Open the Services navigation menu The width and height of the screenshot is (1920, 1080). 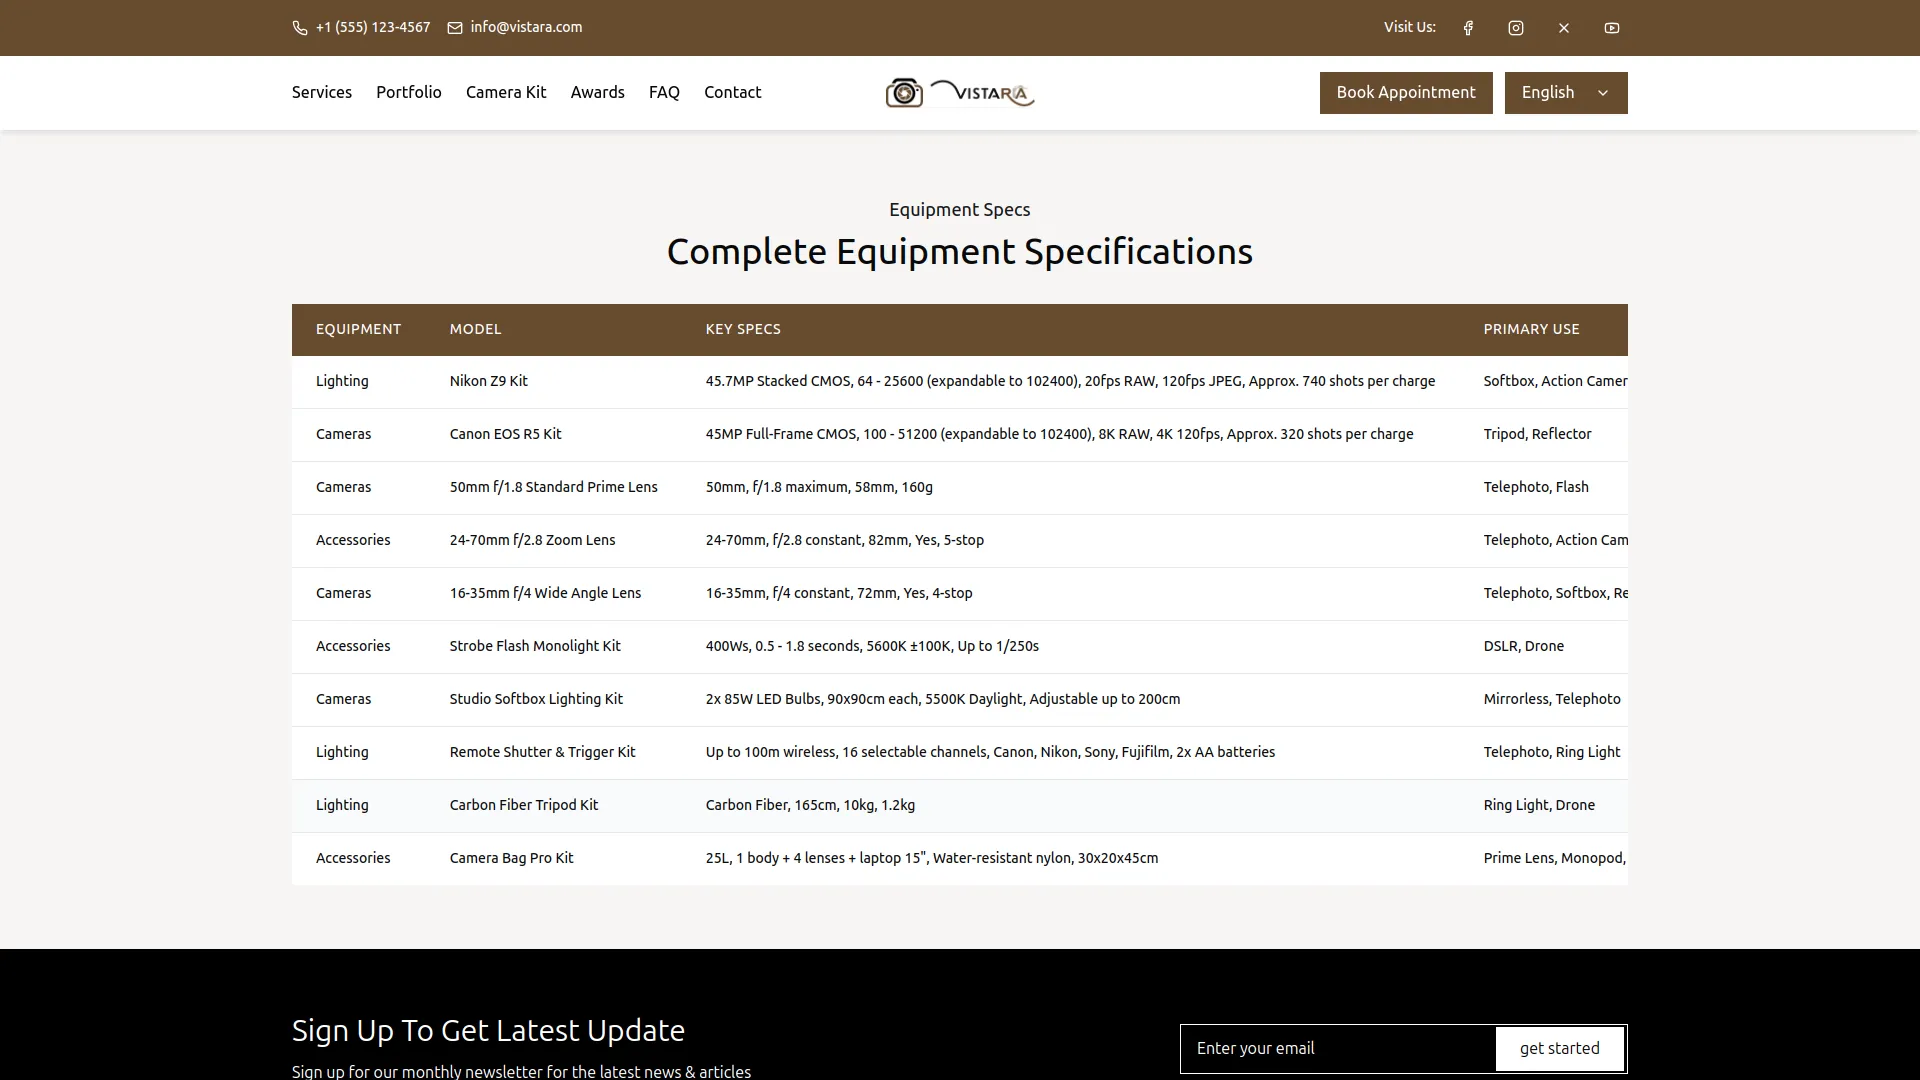tap(321, 92)
